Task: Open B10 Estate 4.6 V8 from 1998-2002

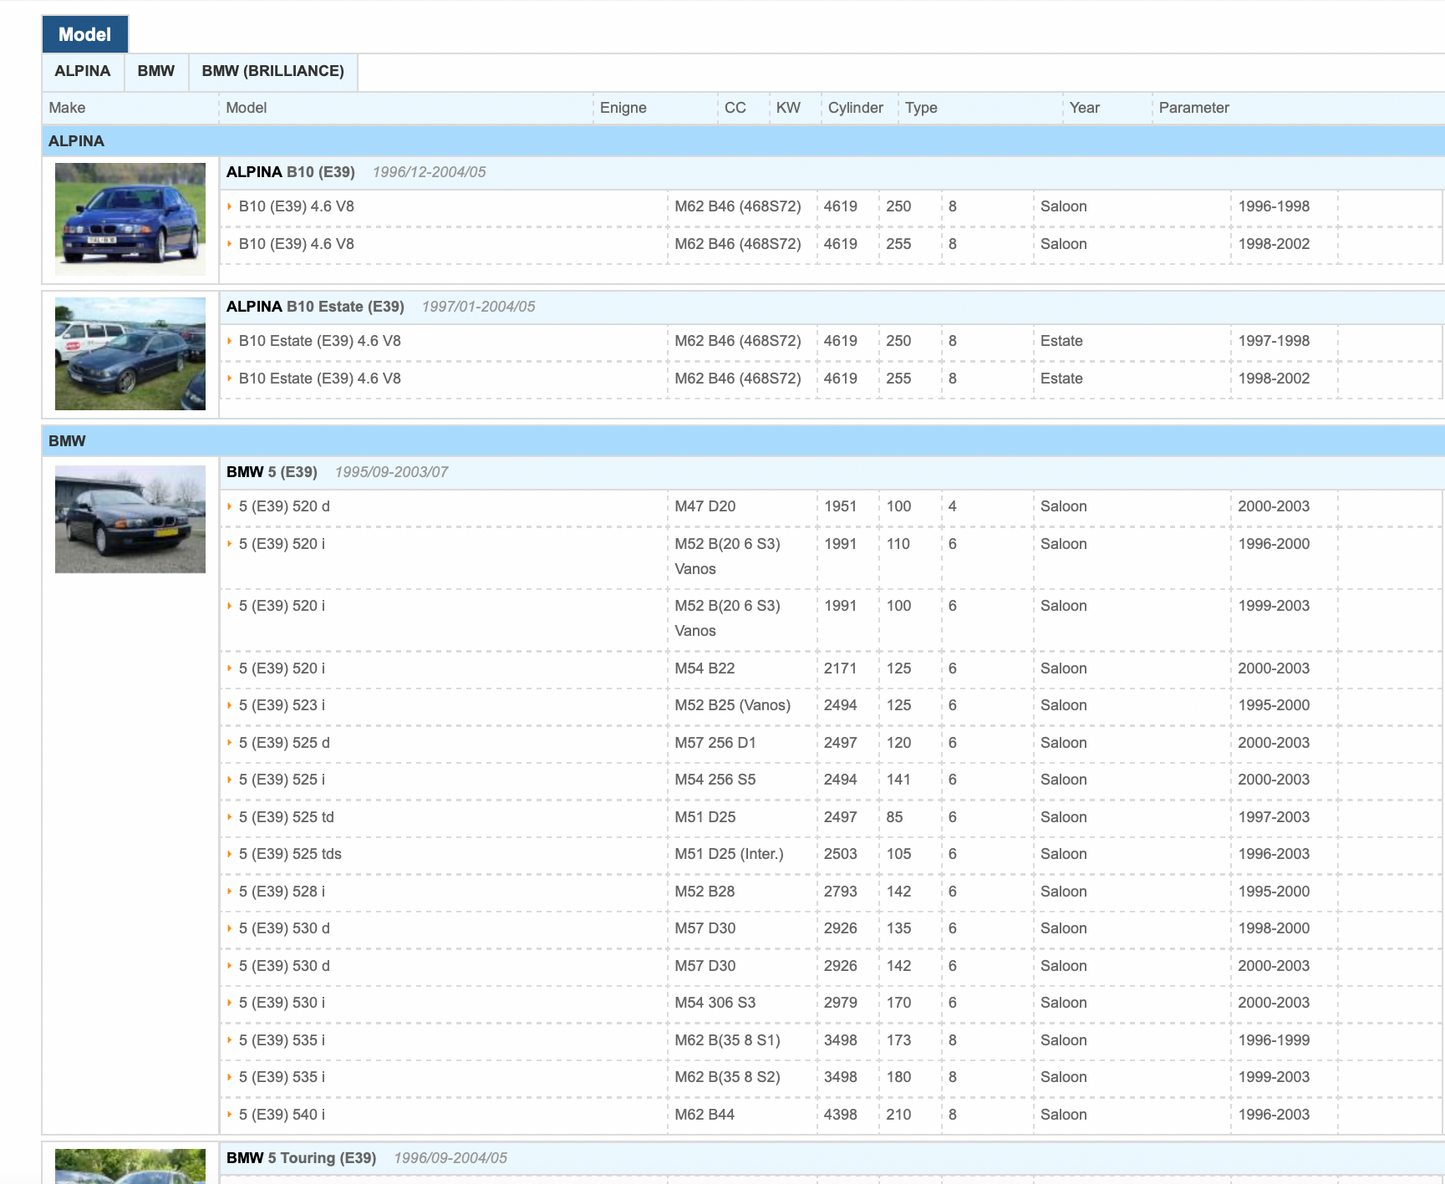Action: pos(320,379)
